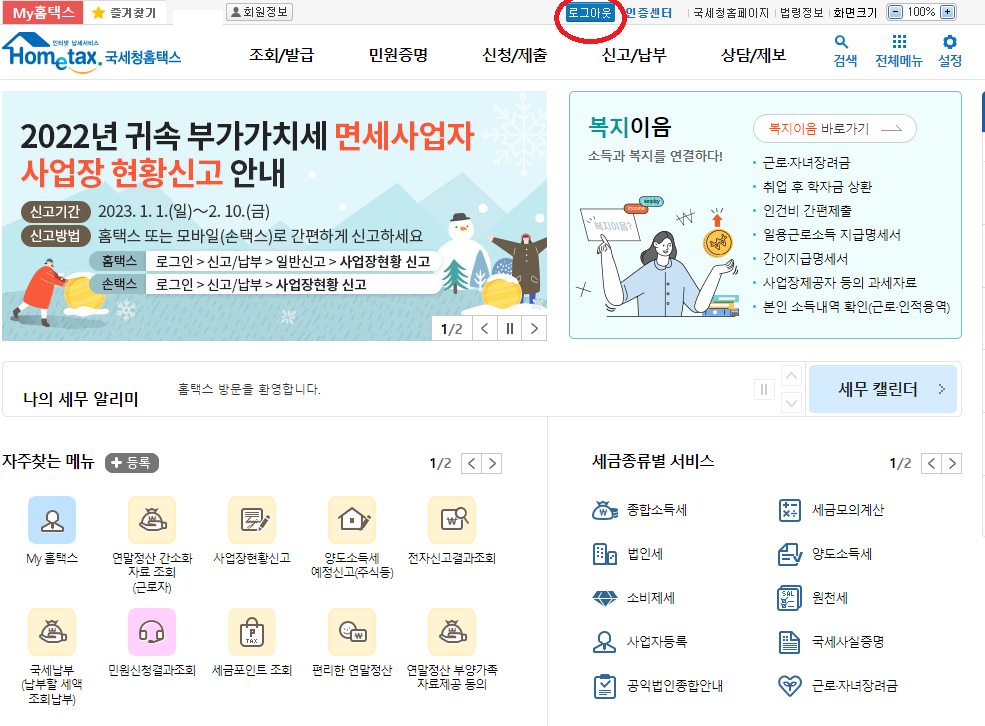The image size is (985, 726).
Task: Open 양도소득세 예정신고 icon
Action: click(x=352, y=520)
